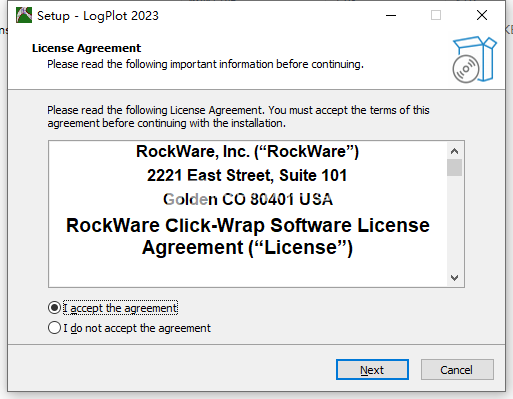Click the license scrollbar up arrow

pos(454,151)
